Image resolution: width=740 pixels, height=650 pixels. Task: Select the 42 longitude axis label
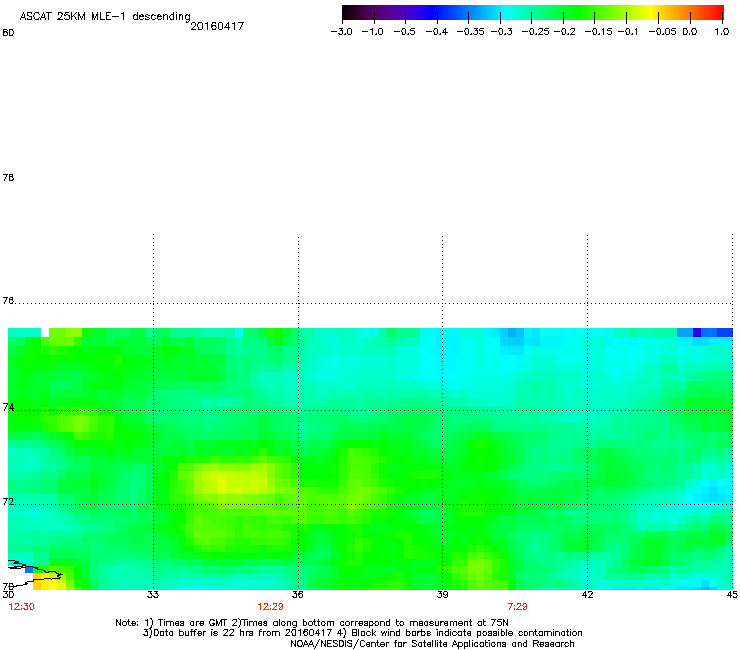click(x=587, y=595)
